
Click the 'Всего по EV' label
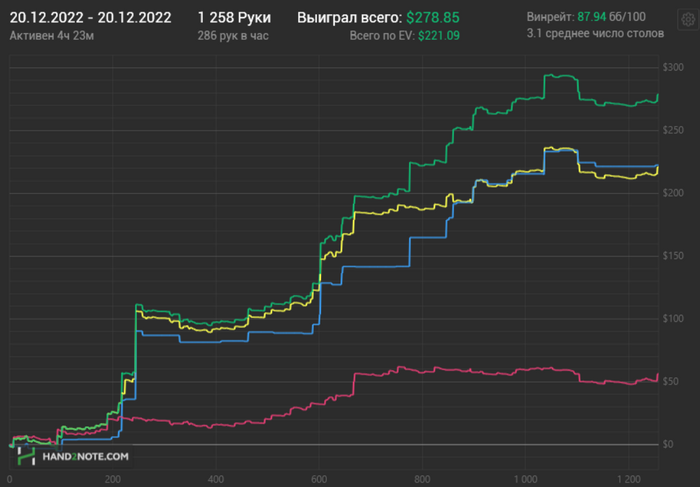(x=382, y=36)
